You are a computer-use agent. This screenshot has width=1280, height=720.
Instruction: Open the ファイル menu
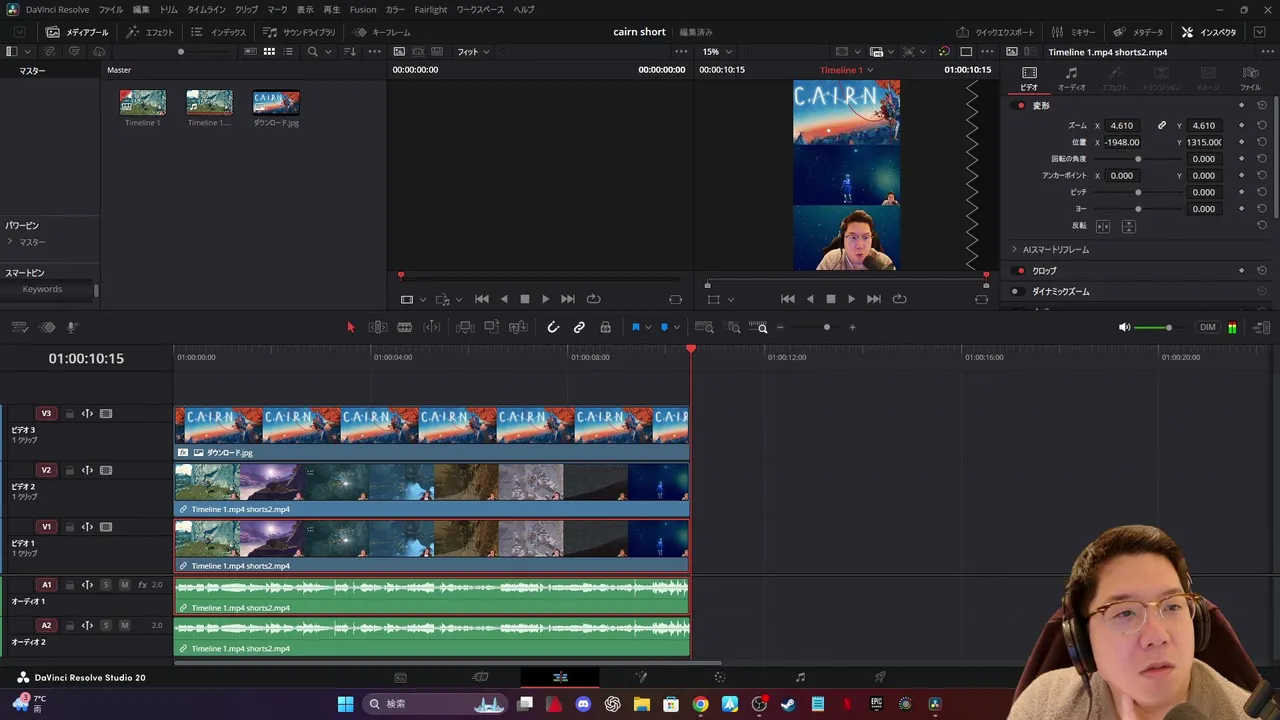[x=110, y=9]
